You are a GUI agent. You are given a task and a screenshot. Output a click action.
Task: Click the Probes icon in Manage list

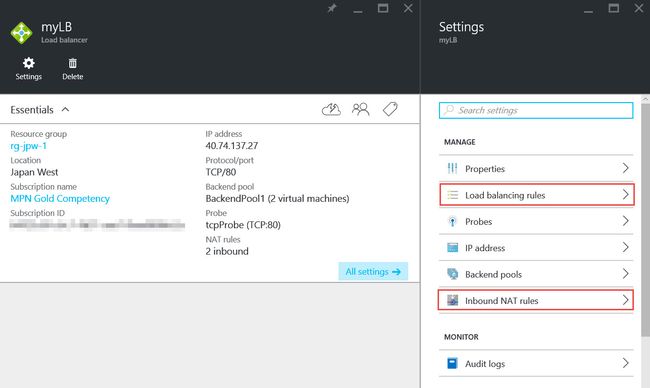(x=452, y=222)
